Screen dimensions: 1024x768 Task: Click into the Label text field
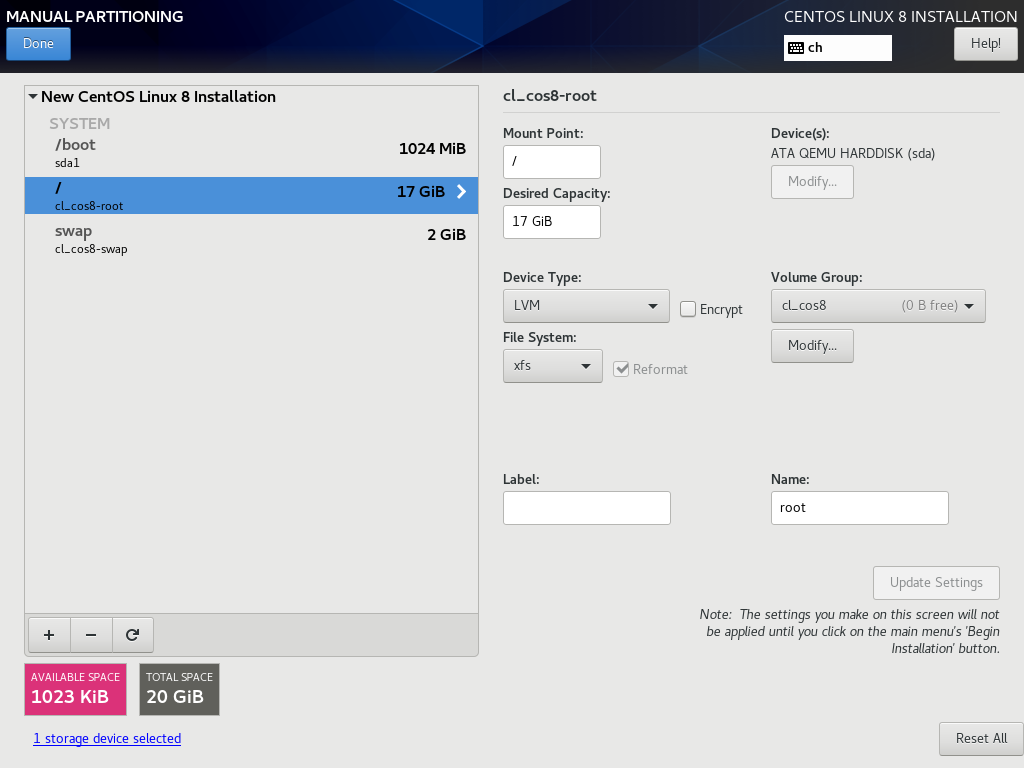(x=586, y=507)
